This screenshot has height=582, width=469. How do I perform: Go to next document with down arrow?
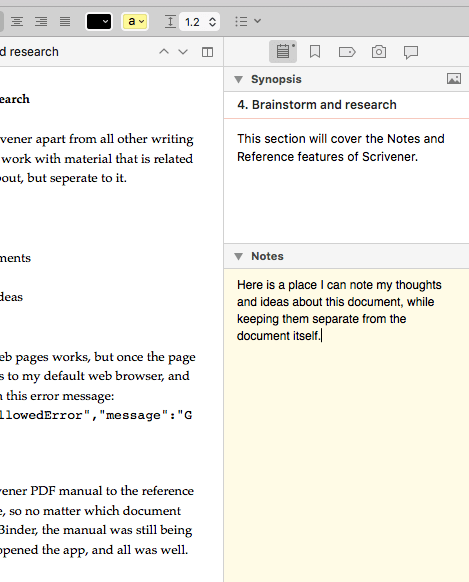coord(183,52)
